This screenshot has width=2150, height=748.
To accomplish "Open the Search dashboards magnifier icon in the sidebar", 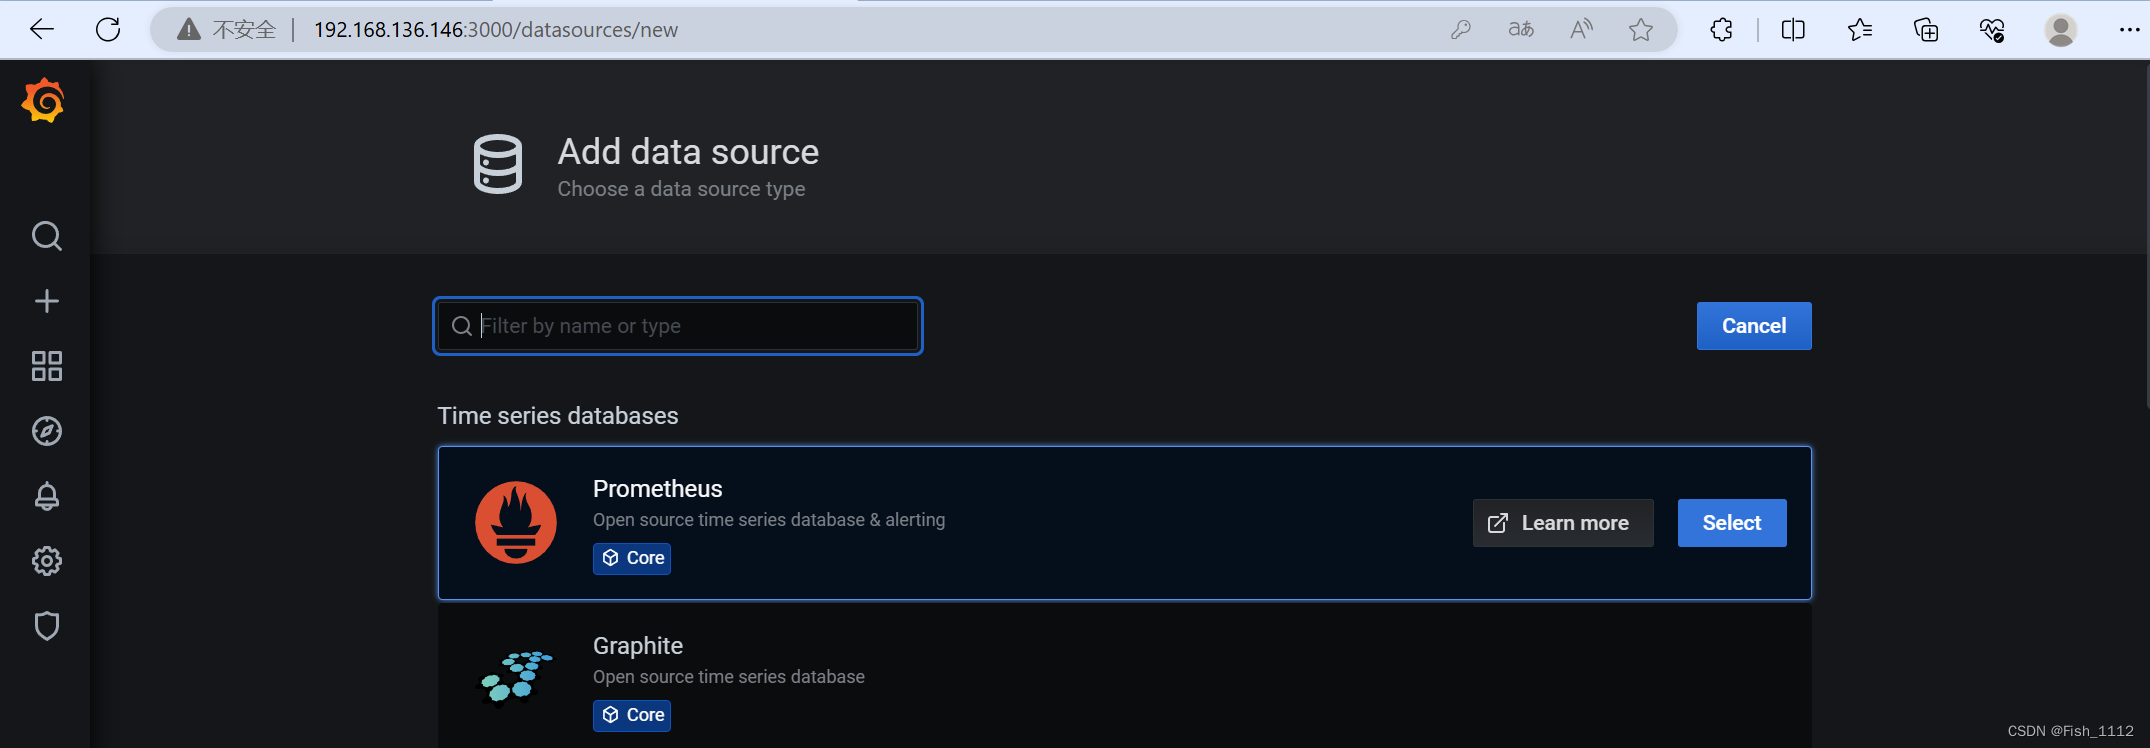I will click(46, 236).
